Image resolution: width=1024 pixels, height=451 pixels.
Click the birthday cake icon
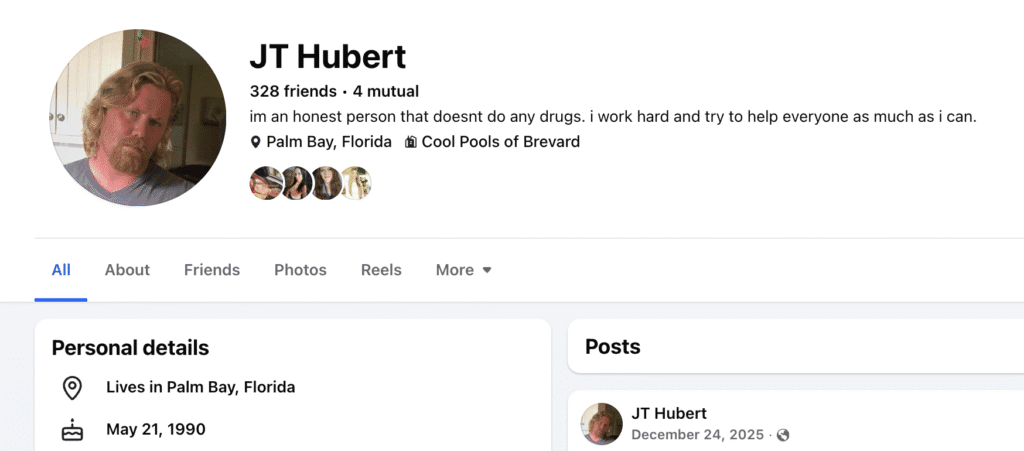tap(72, 431)
